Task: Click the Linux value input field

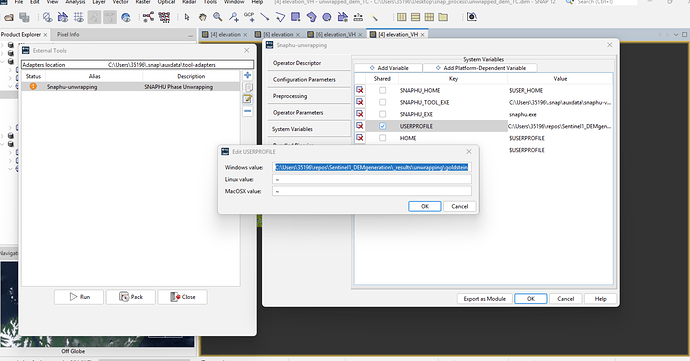Action: coord(372,179)
